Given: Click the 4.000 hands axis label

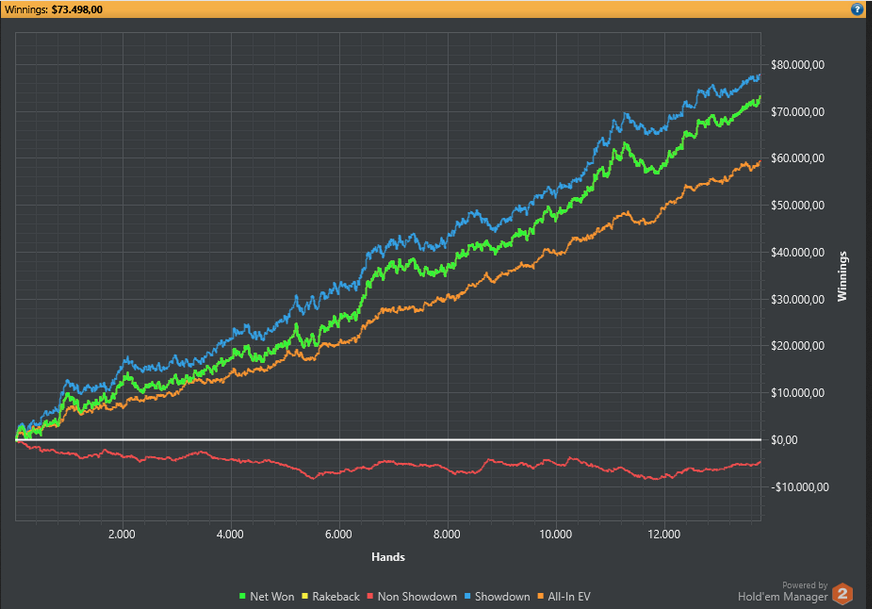Looking at the screenshot, I should (x=230, y=534).
